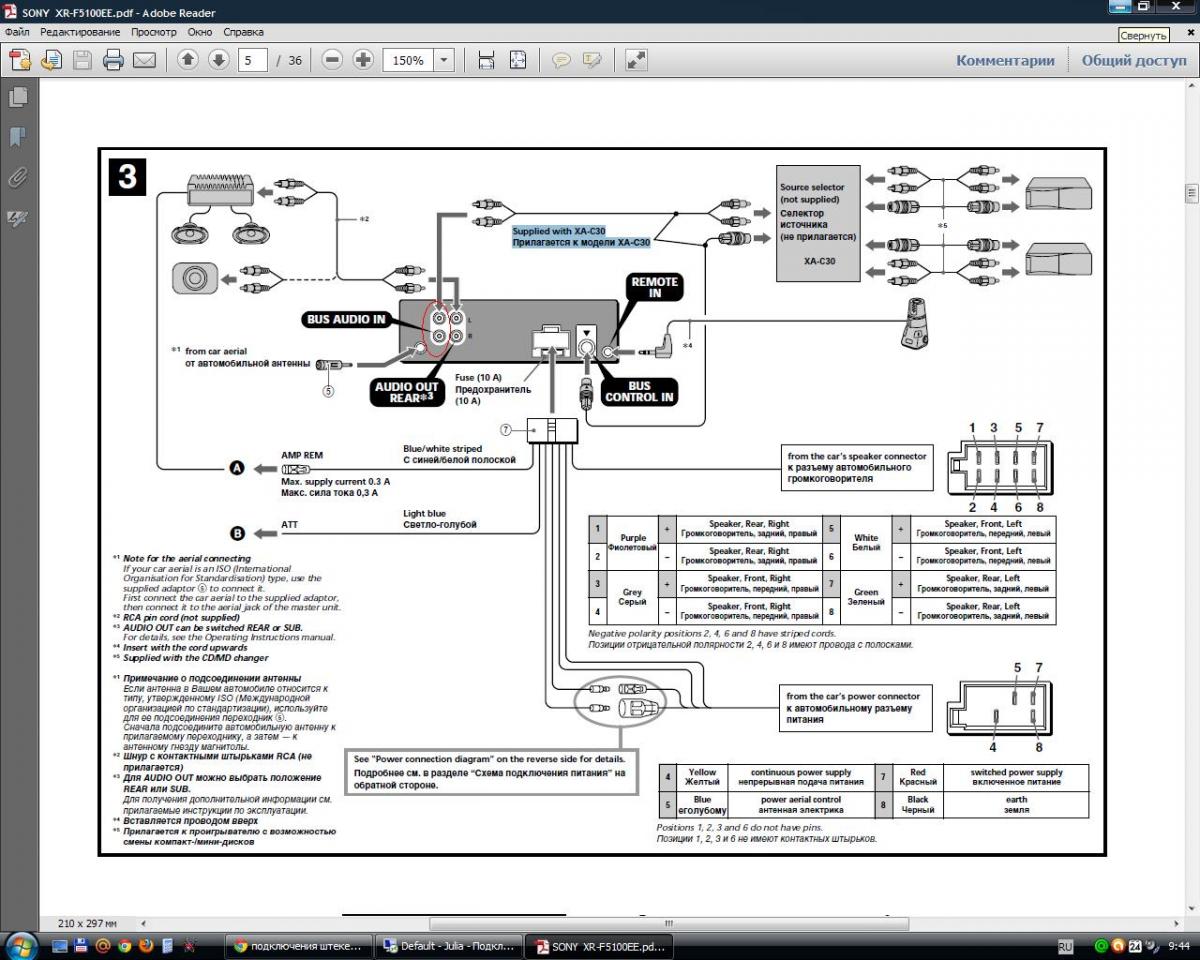
Task: Open the Просмотр menu
Action: coord(153,32)
